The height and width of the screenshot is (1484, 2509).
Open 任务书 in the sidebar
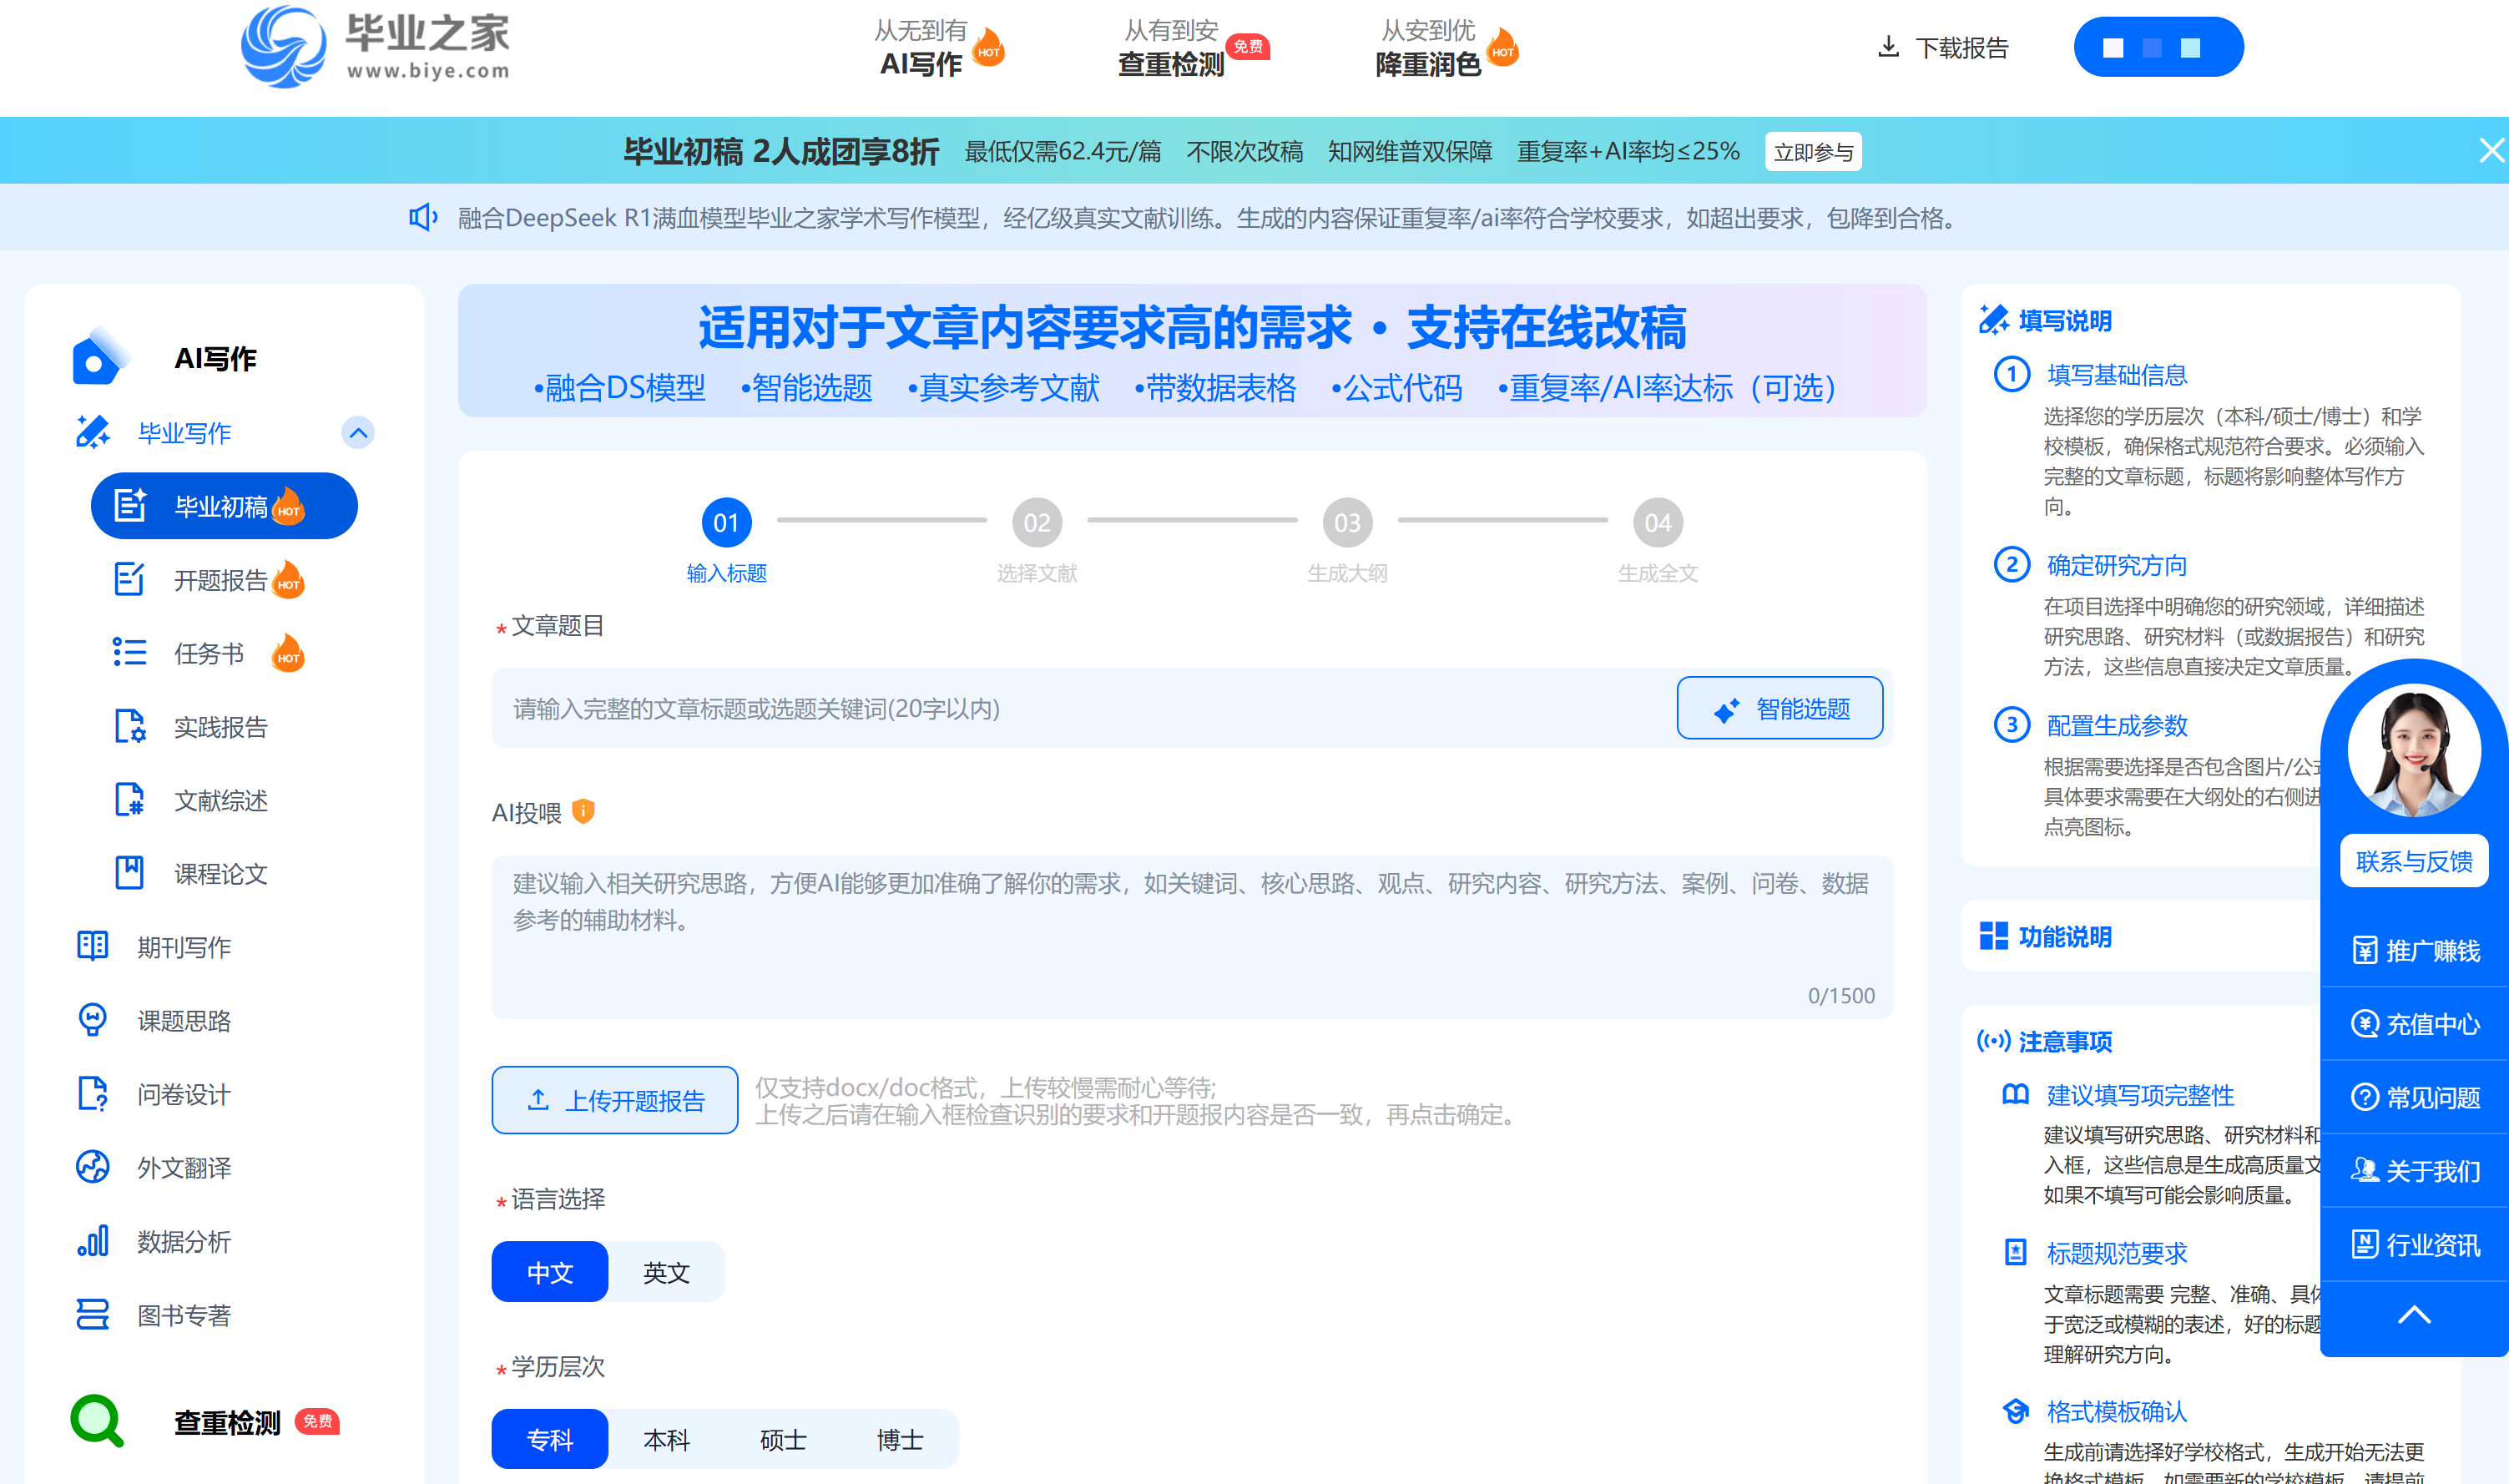coord(209,653)
